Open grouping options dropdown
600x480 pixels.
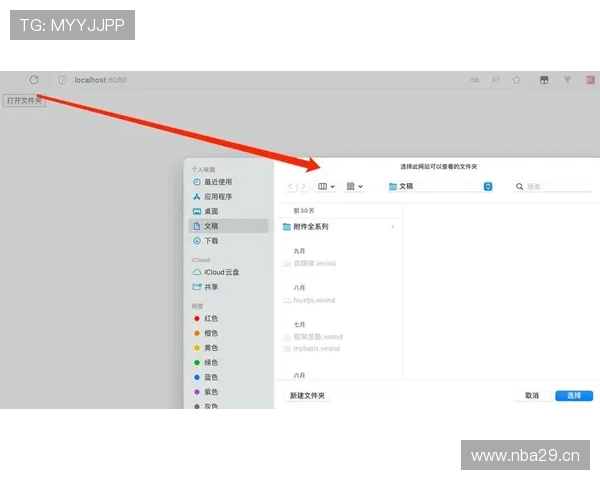pyautogui.click(x=354, y=186)
